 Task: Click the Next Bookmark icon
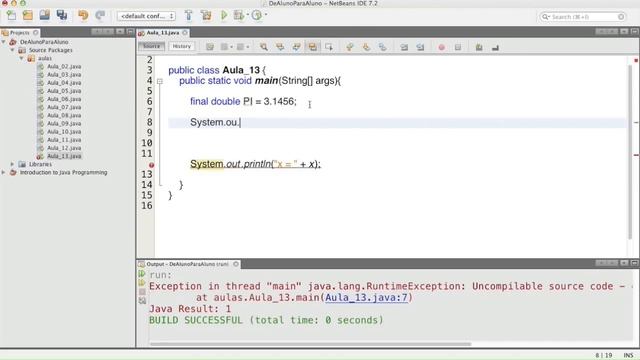click(366, 47)
